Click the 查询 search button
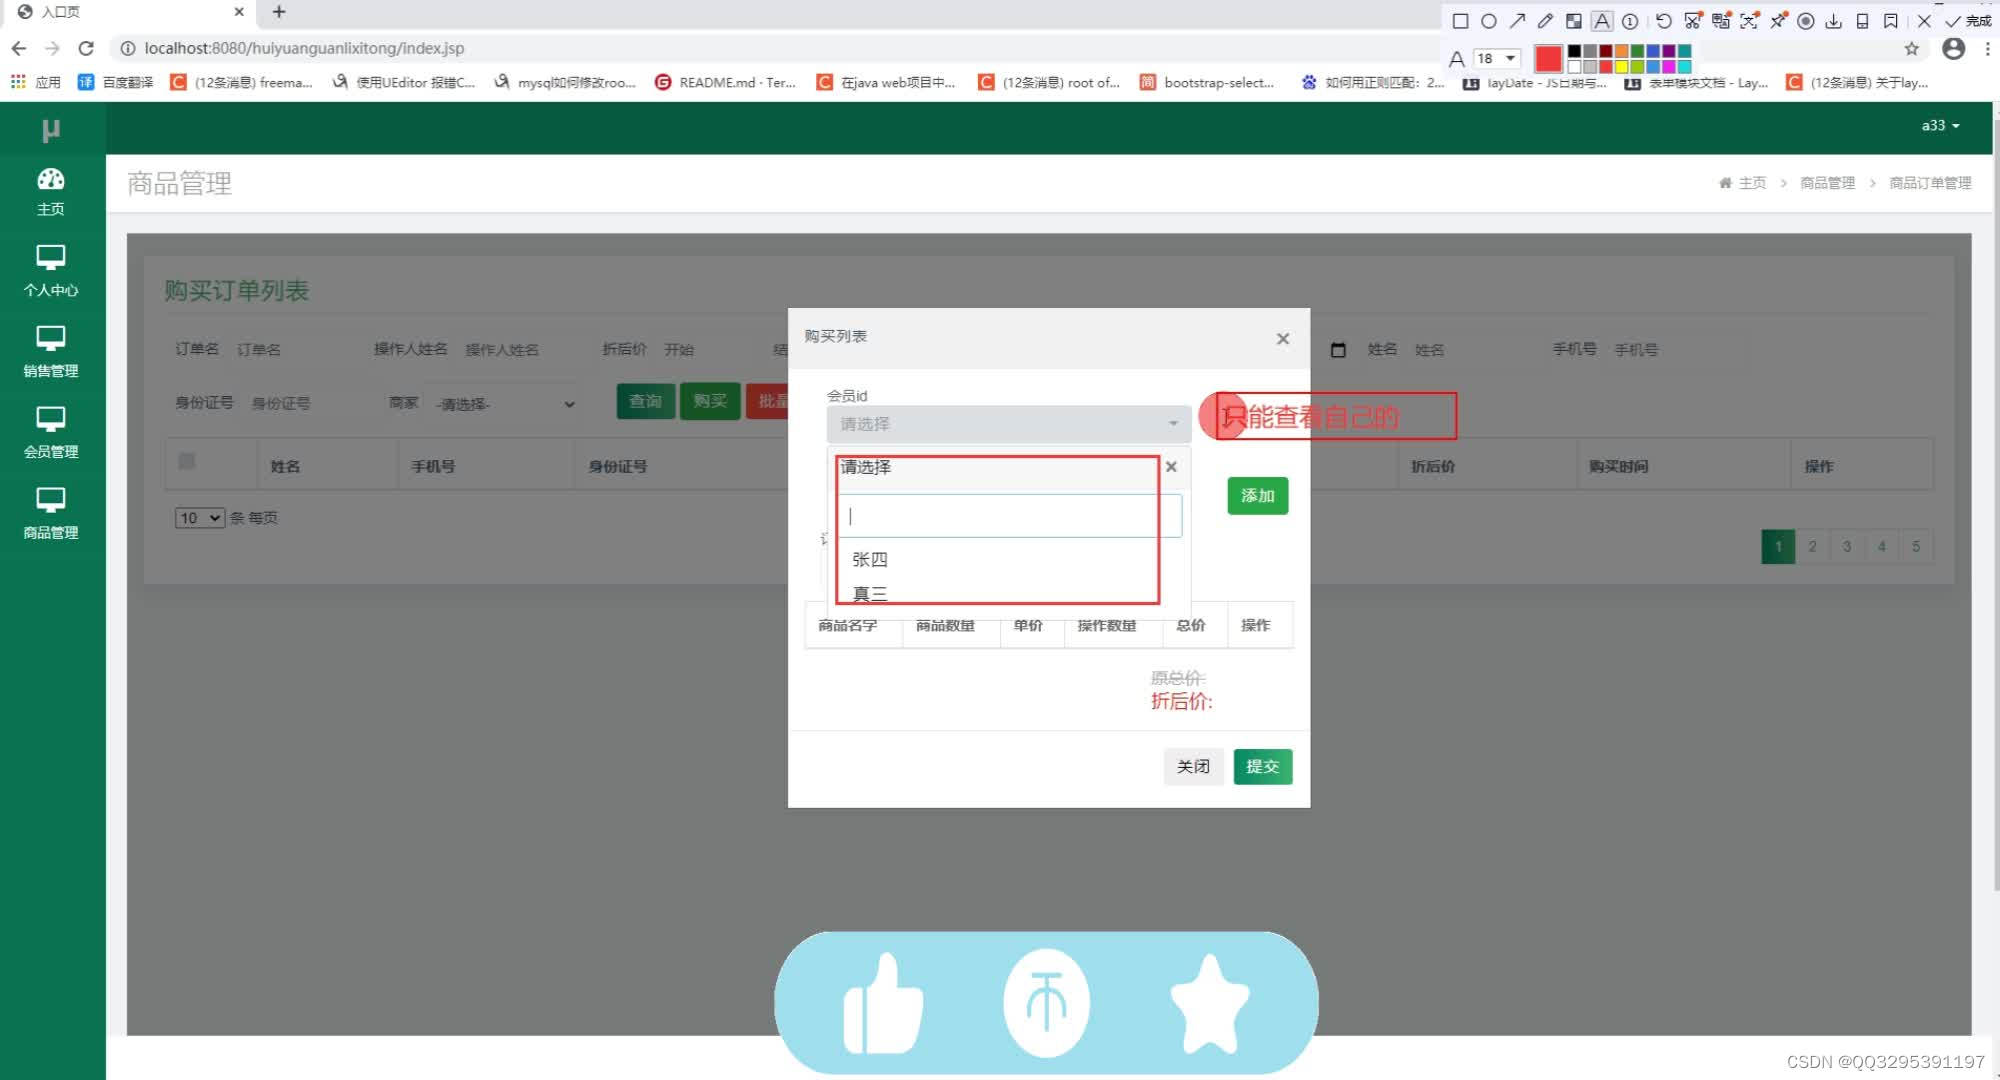Screen dimensions: 2000x1080 click(x=645, y=402)
